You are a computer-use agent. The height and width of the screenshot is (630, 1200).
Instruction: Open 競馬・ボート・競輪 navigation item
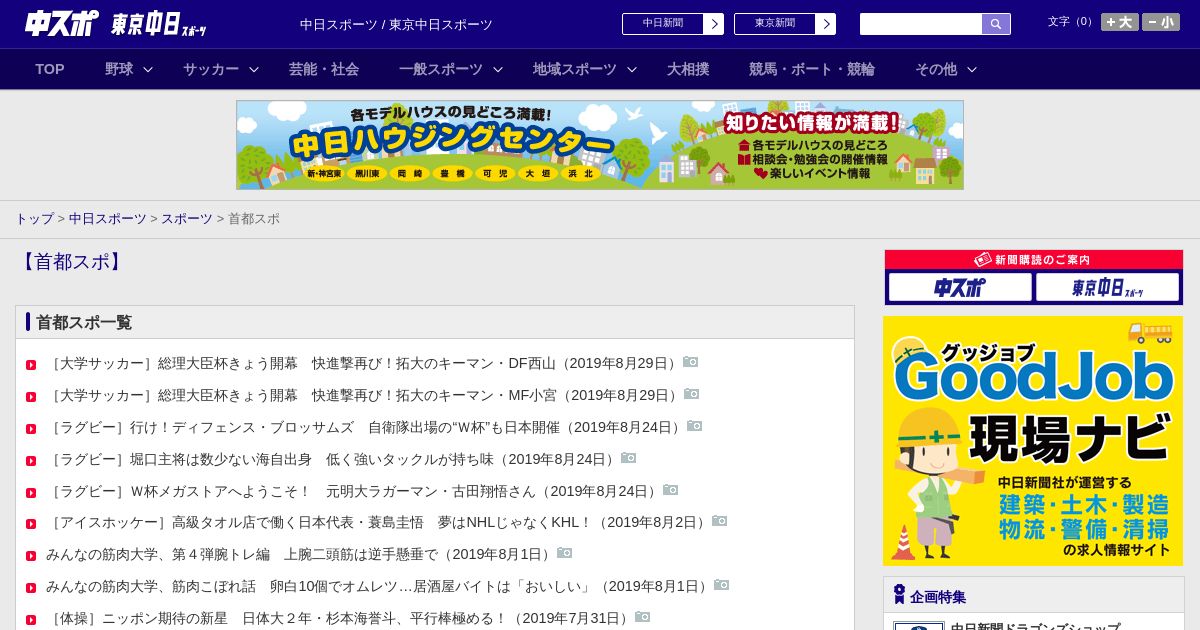(812, 69)
